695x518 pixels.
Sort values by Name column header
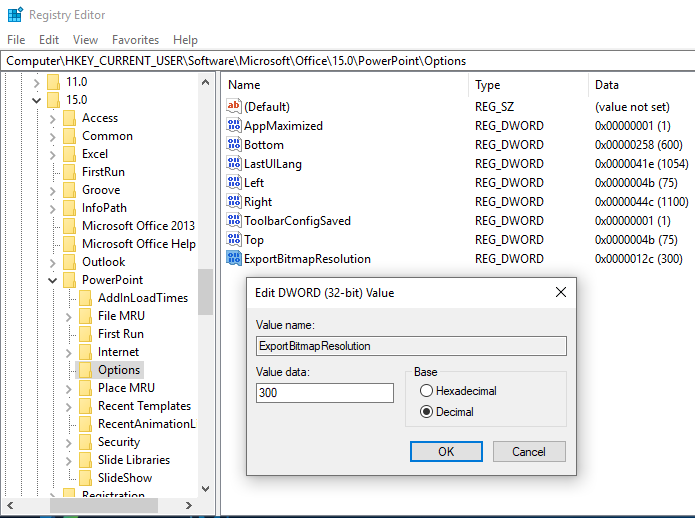click(344, 85)
